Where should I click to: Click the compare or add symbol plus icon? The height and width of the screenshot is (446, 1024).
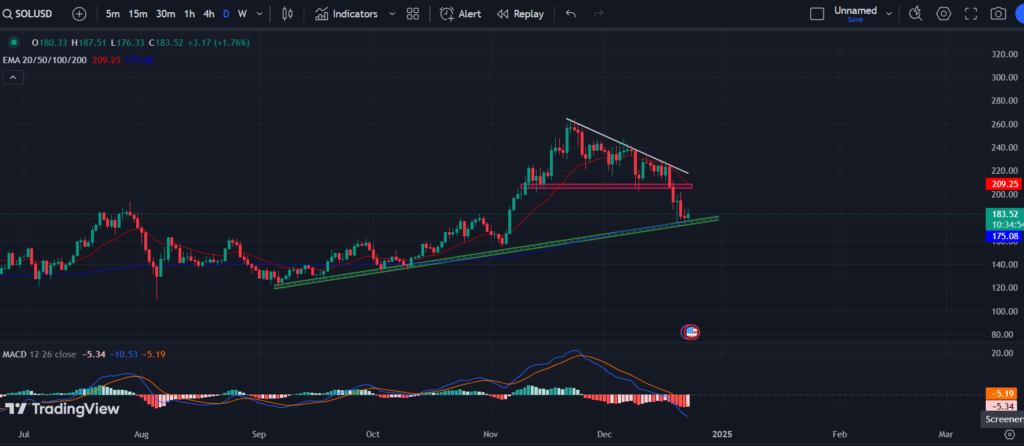click(x=79, y=14)
